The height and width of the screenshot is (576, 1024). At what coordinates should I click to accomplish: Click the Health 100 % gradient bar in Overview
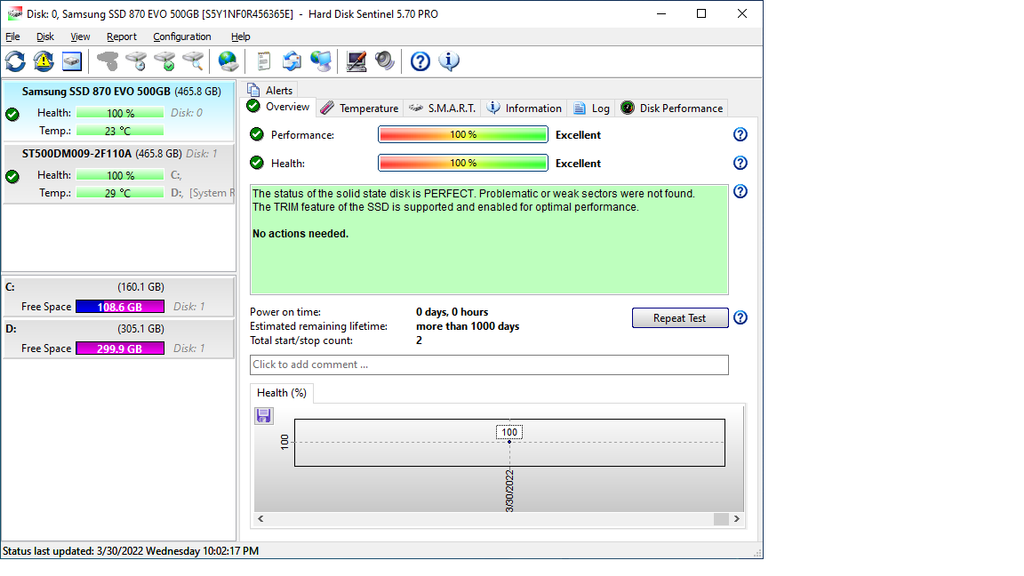[463, 163]
